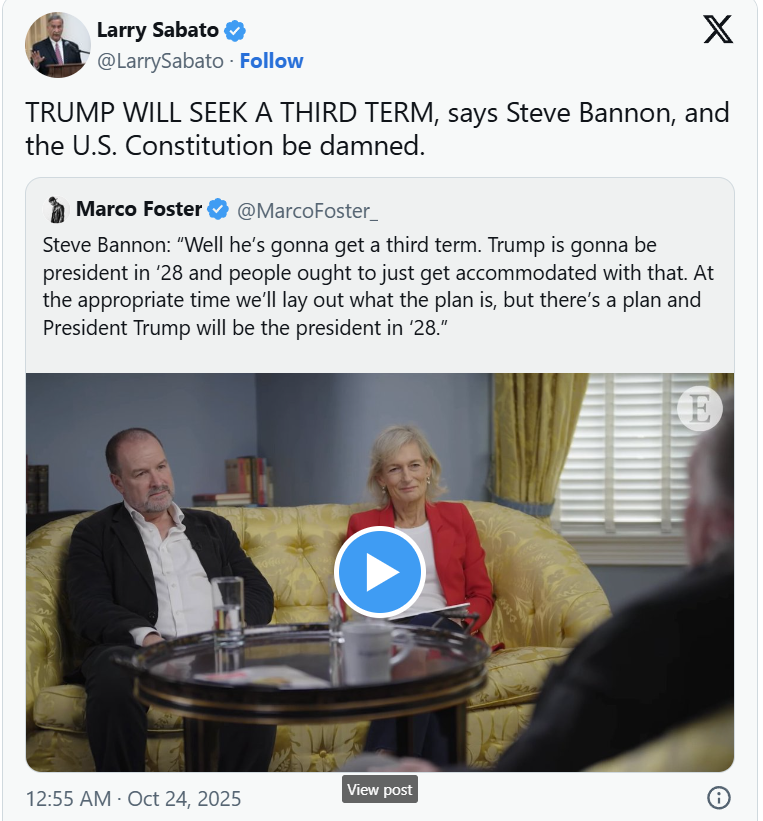Image resolution: width=763 pixels, height=821 pixels.
Task: Open the @LarrySabato handle link
Action: 160,61
